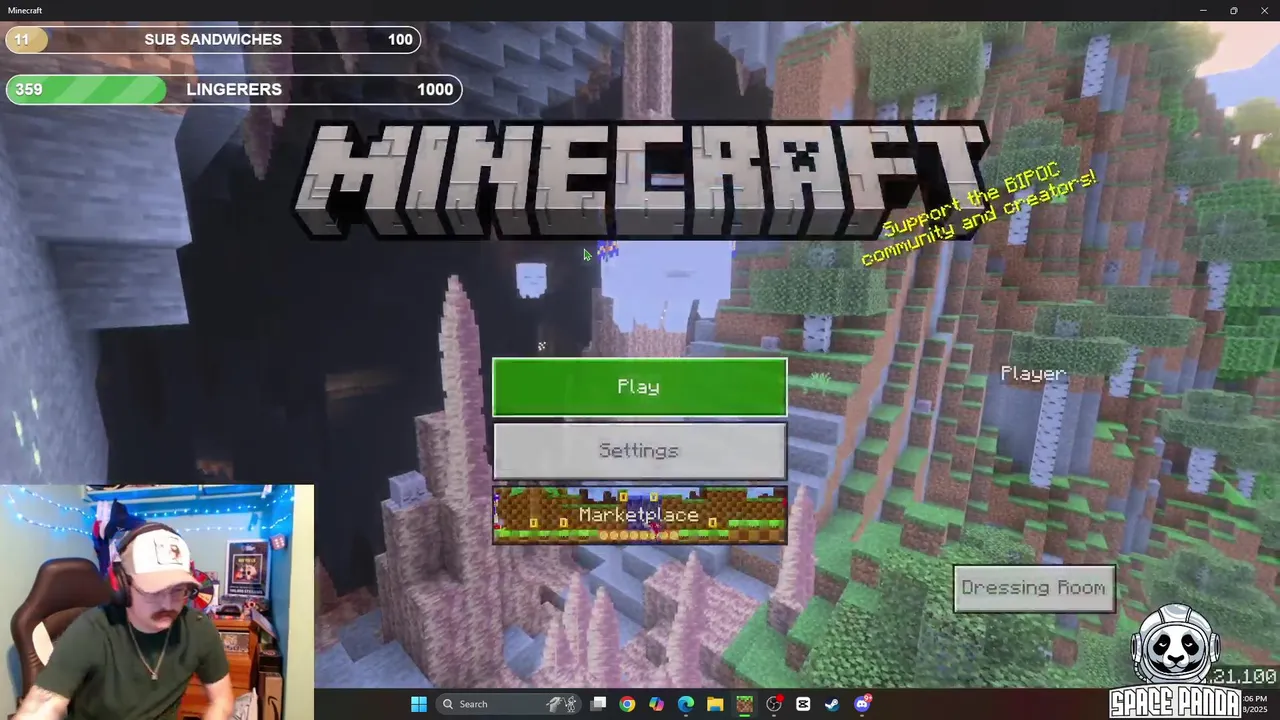
Task: Select Minecraft icon in taskbar
Action: coord(744,704)
